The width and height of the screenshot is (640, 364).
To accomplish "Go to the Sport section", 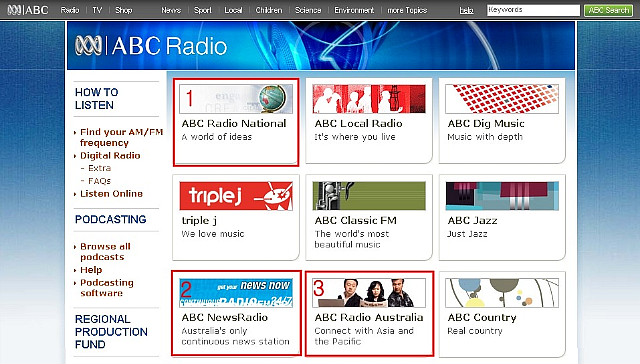I will click(x=202, y=10).
